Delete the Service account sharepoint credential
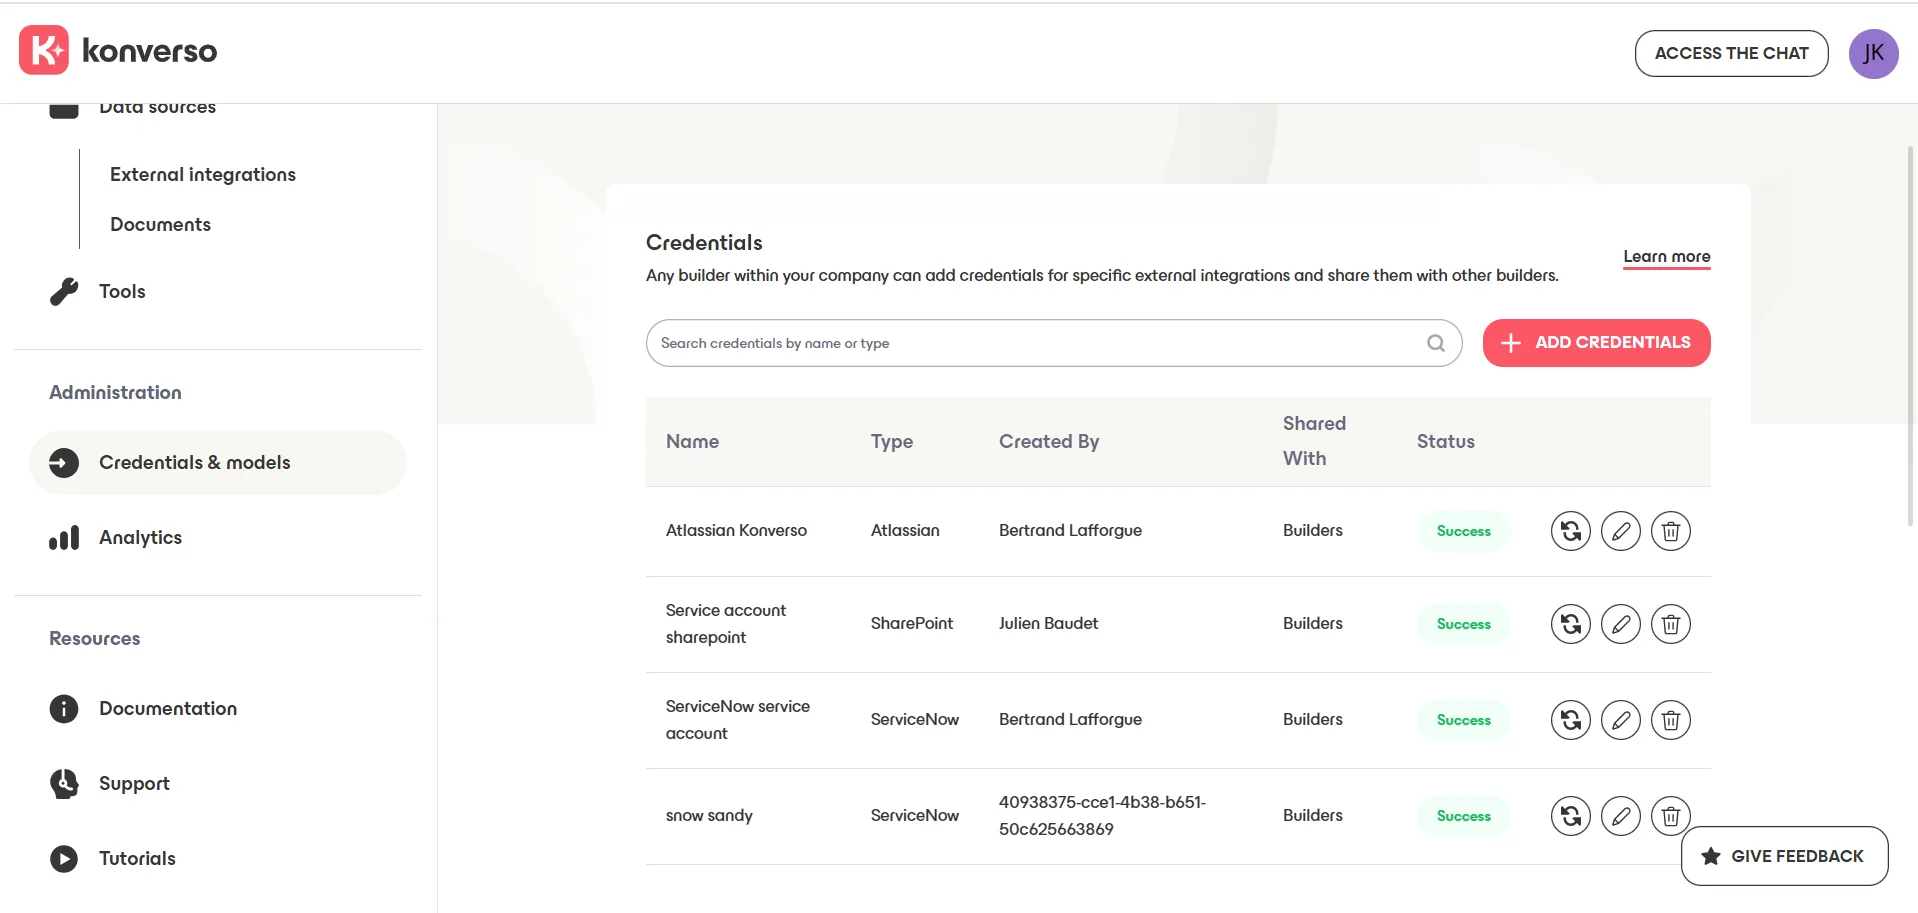The image size is (1918, 913). pyautogui.click(x=1670, y=624)
